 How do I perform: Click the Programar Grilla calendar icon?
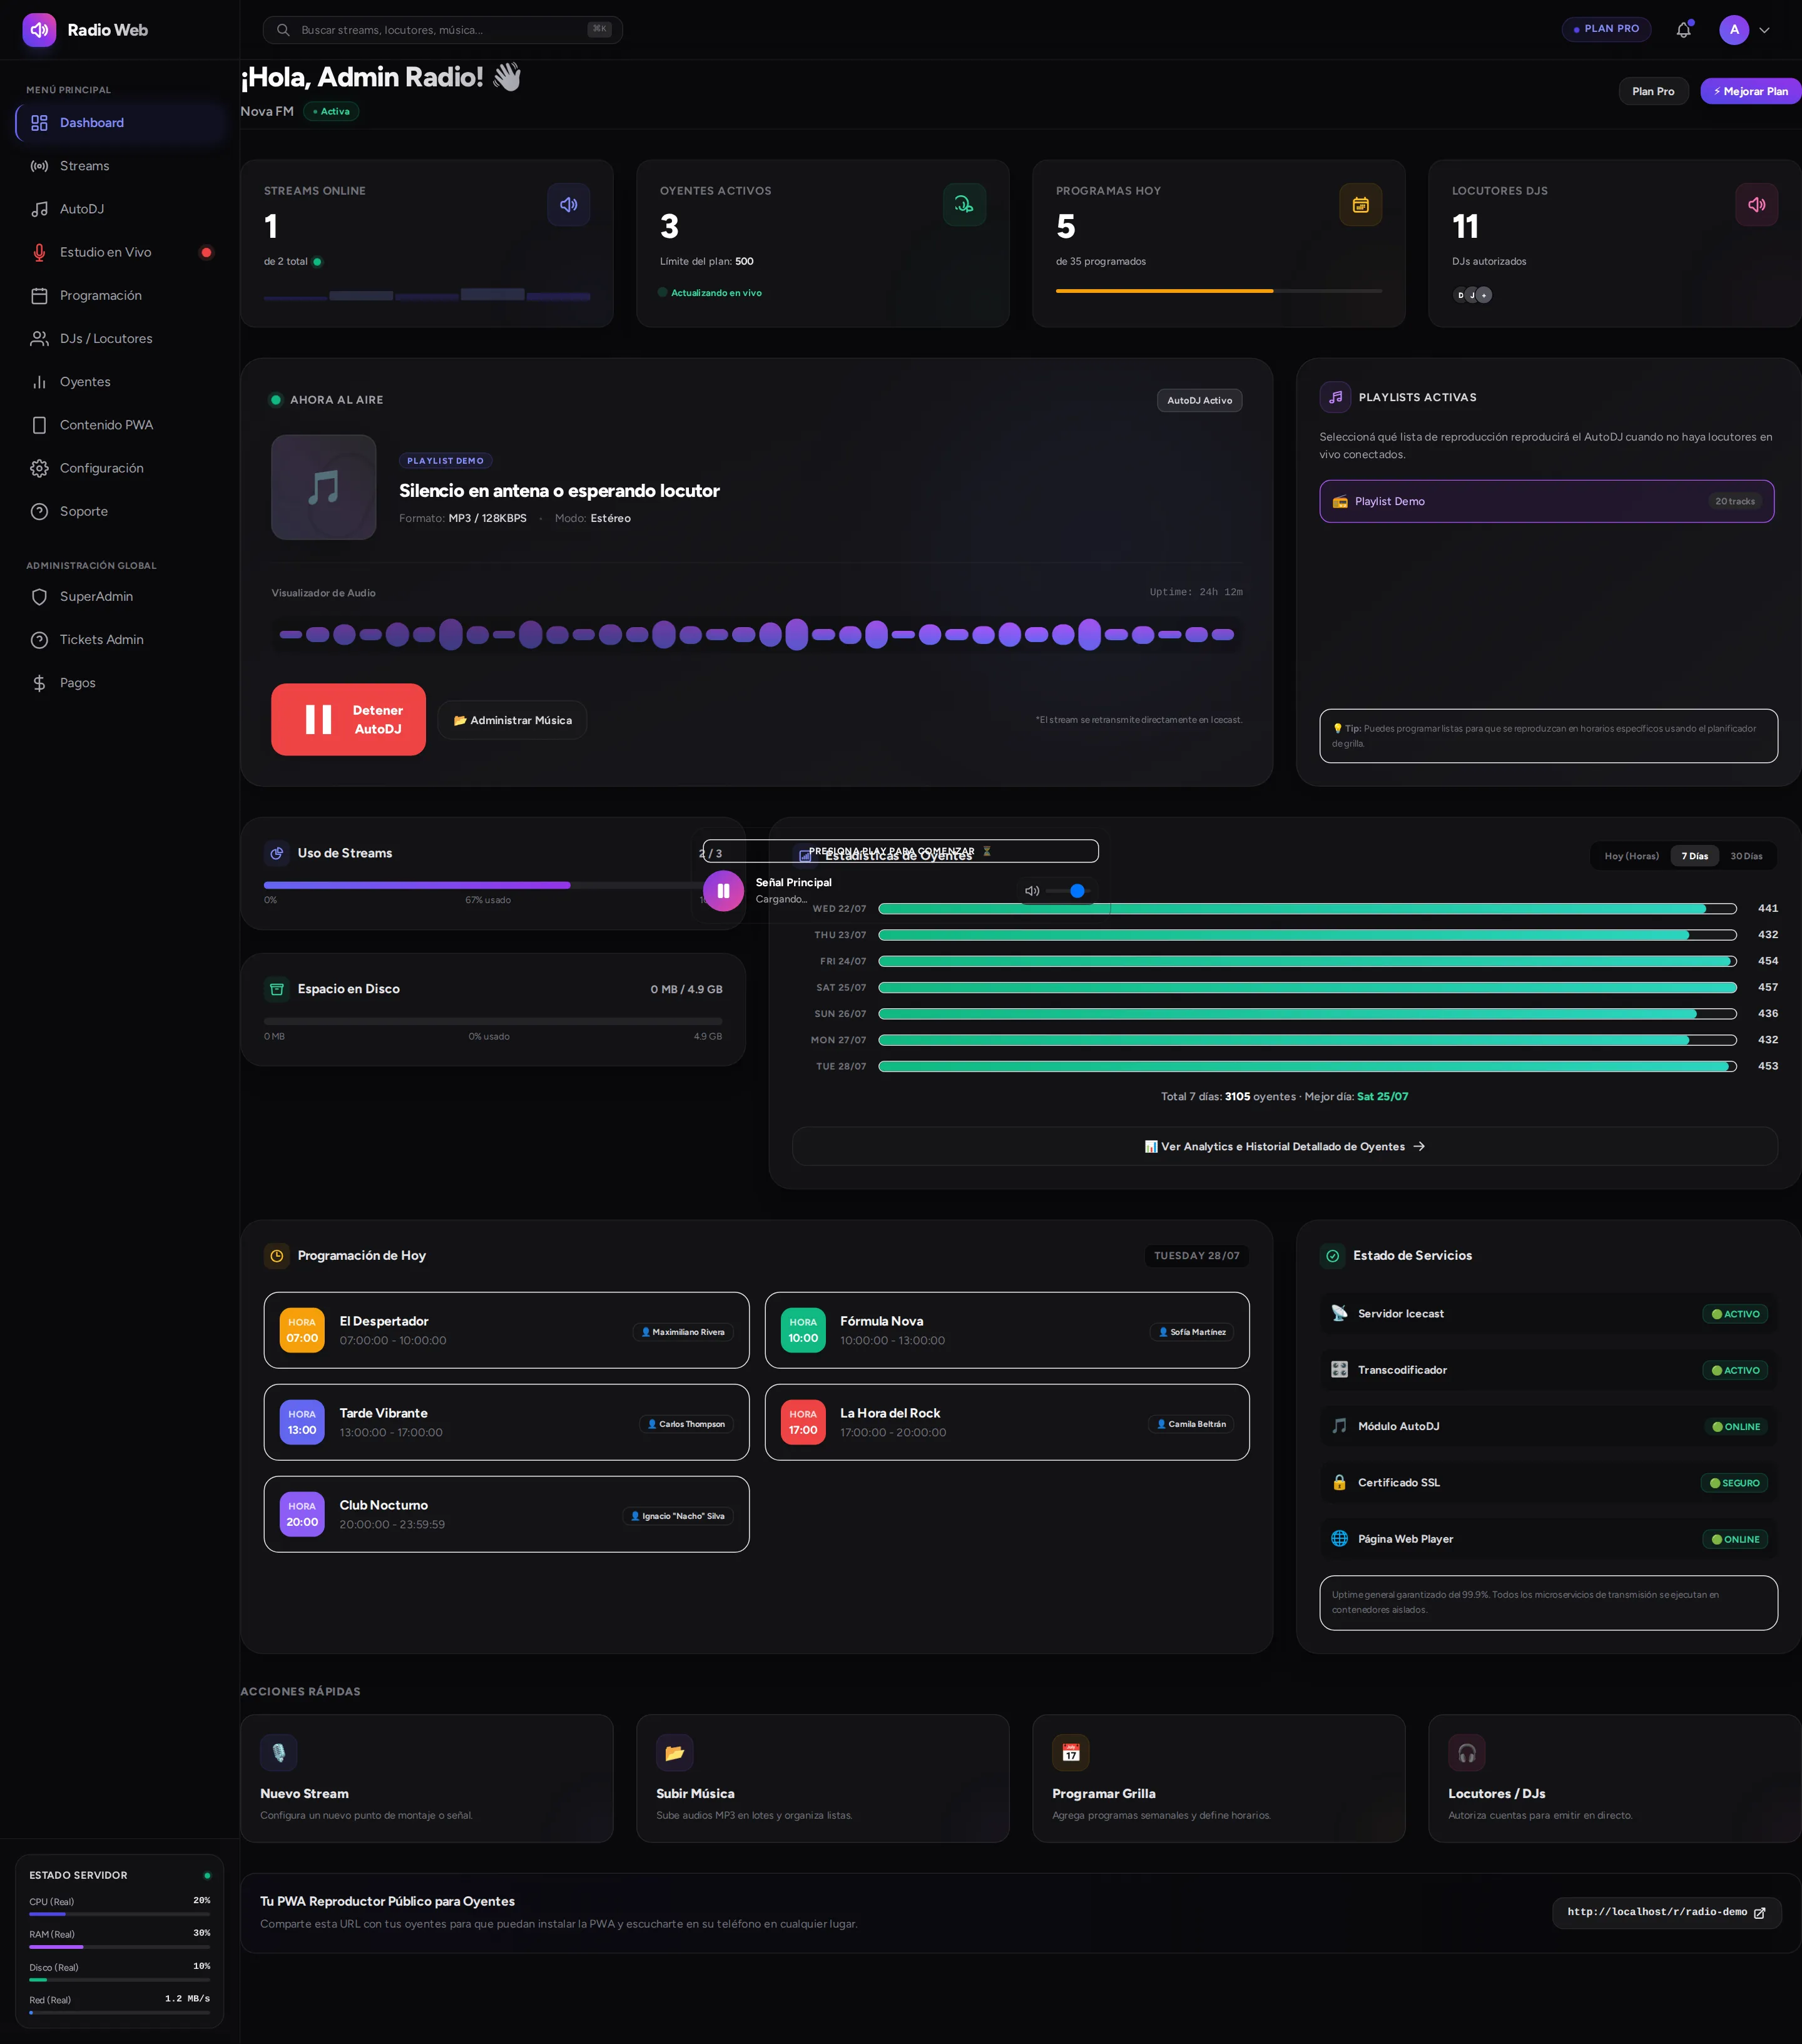(1071, 1752)
